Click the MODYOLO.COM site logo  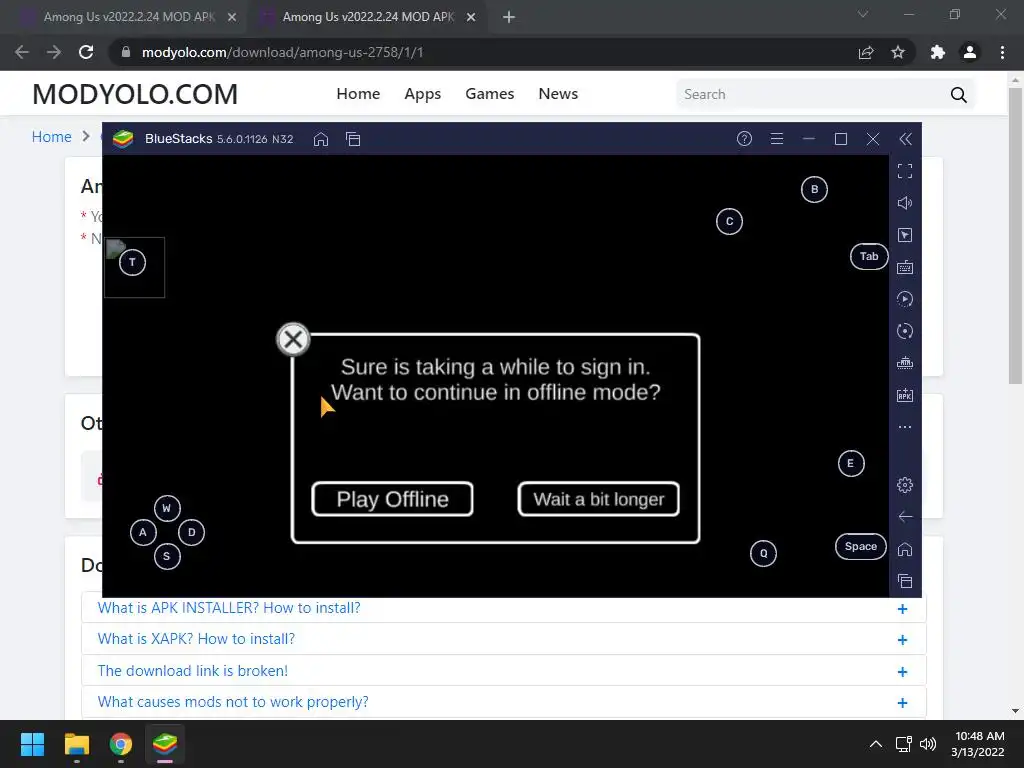click(x=135, y=94)
